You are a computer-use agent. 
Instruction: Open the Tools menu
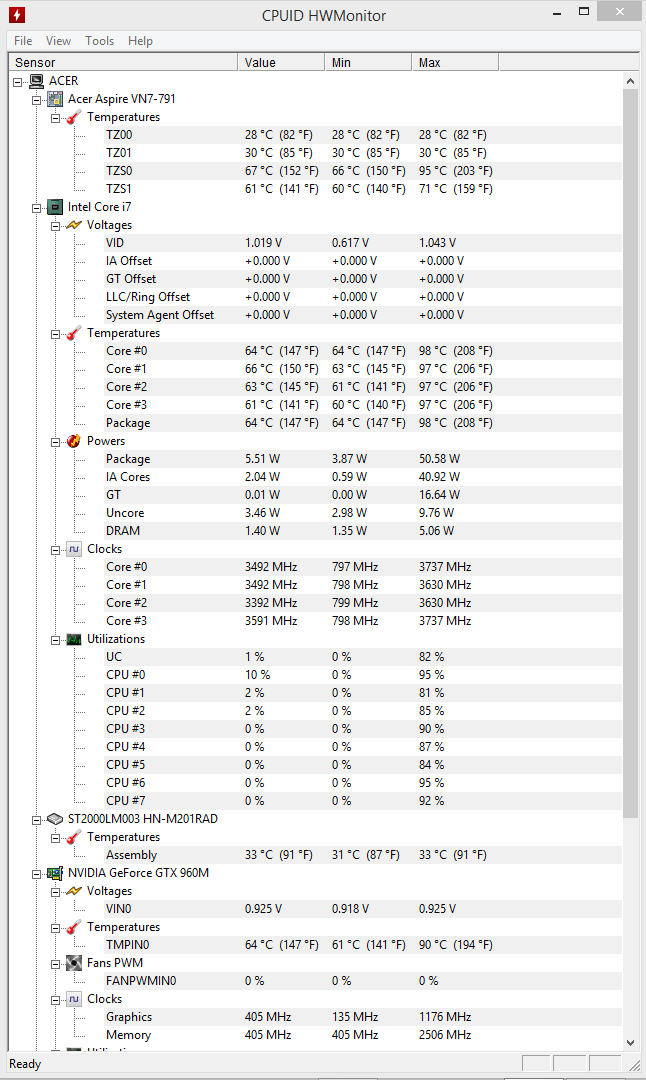point(99,41)
